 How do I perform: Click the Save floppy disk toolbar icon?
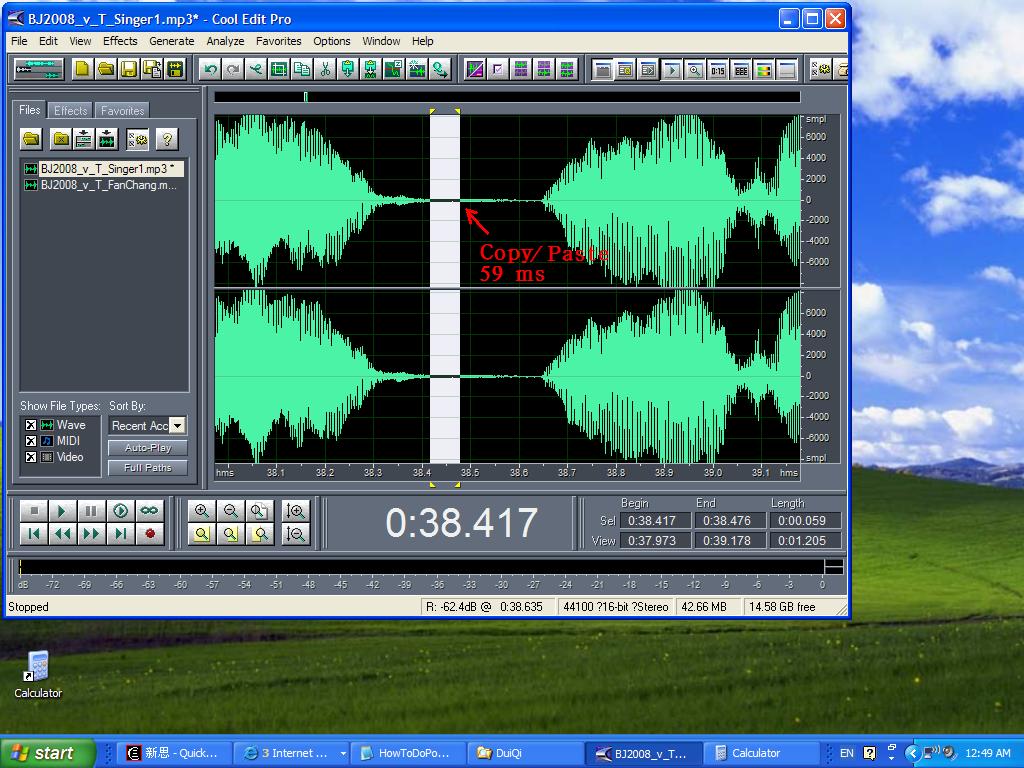[x=128, y=69]
